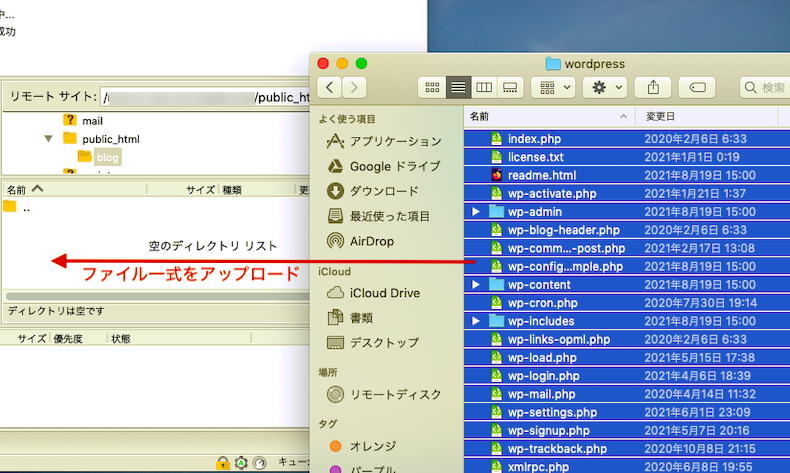Open リモートディスク in sidebar
790x473 pixels.
tap(384, 394)
